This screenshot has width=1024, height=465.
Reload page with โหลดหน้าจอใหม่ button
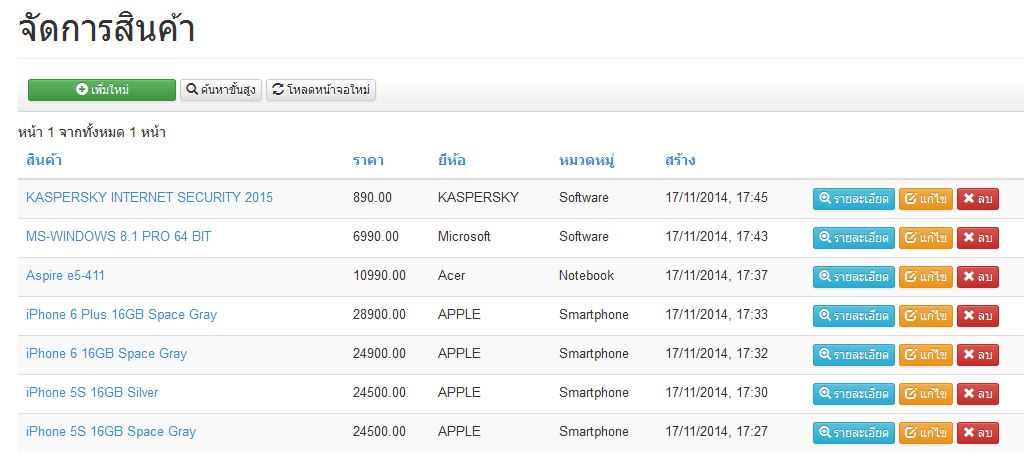pyautogui.click(x=321, y=90)
